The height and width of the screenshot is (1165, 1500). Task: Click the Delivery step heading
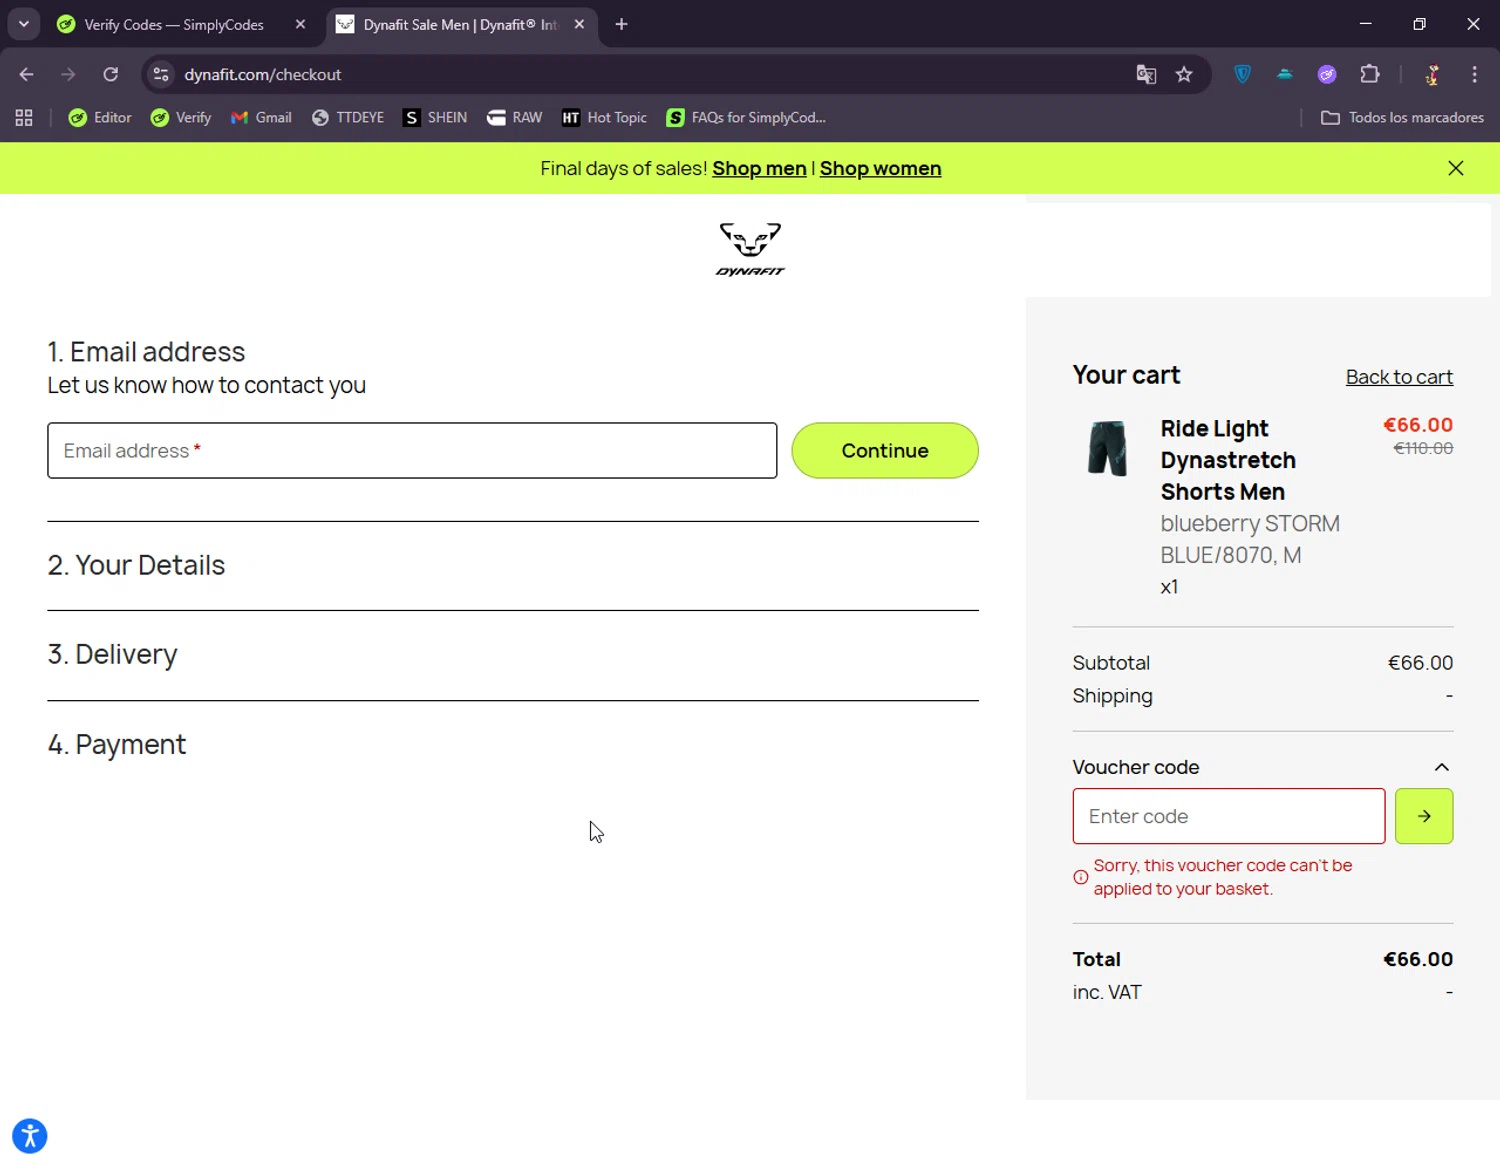click(x=112, y=654)
